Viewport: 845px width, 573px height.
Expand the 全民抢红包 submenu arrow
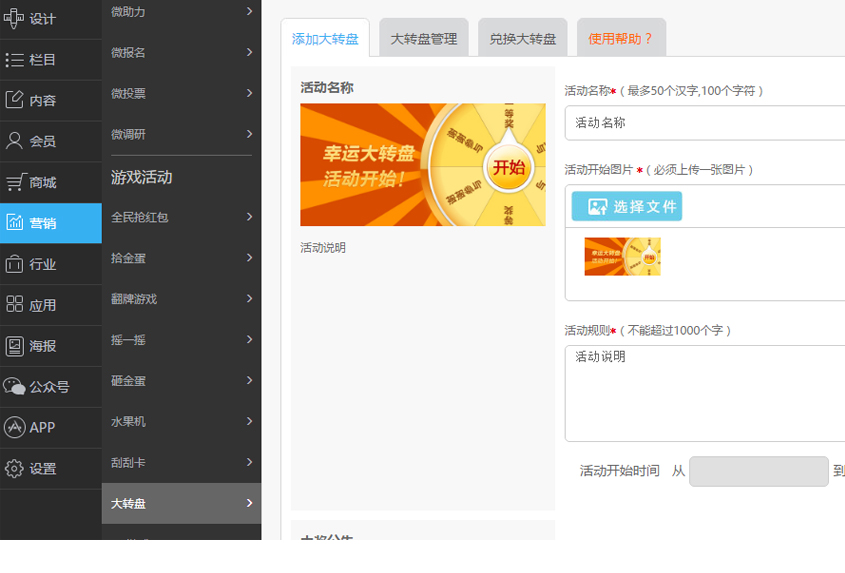pos(249,216)
